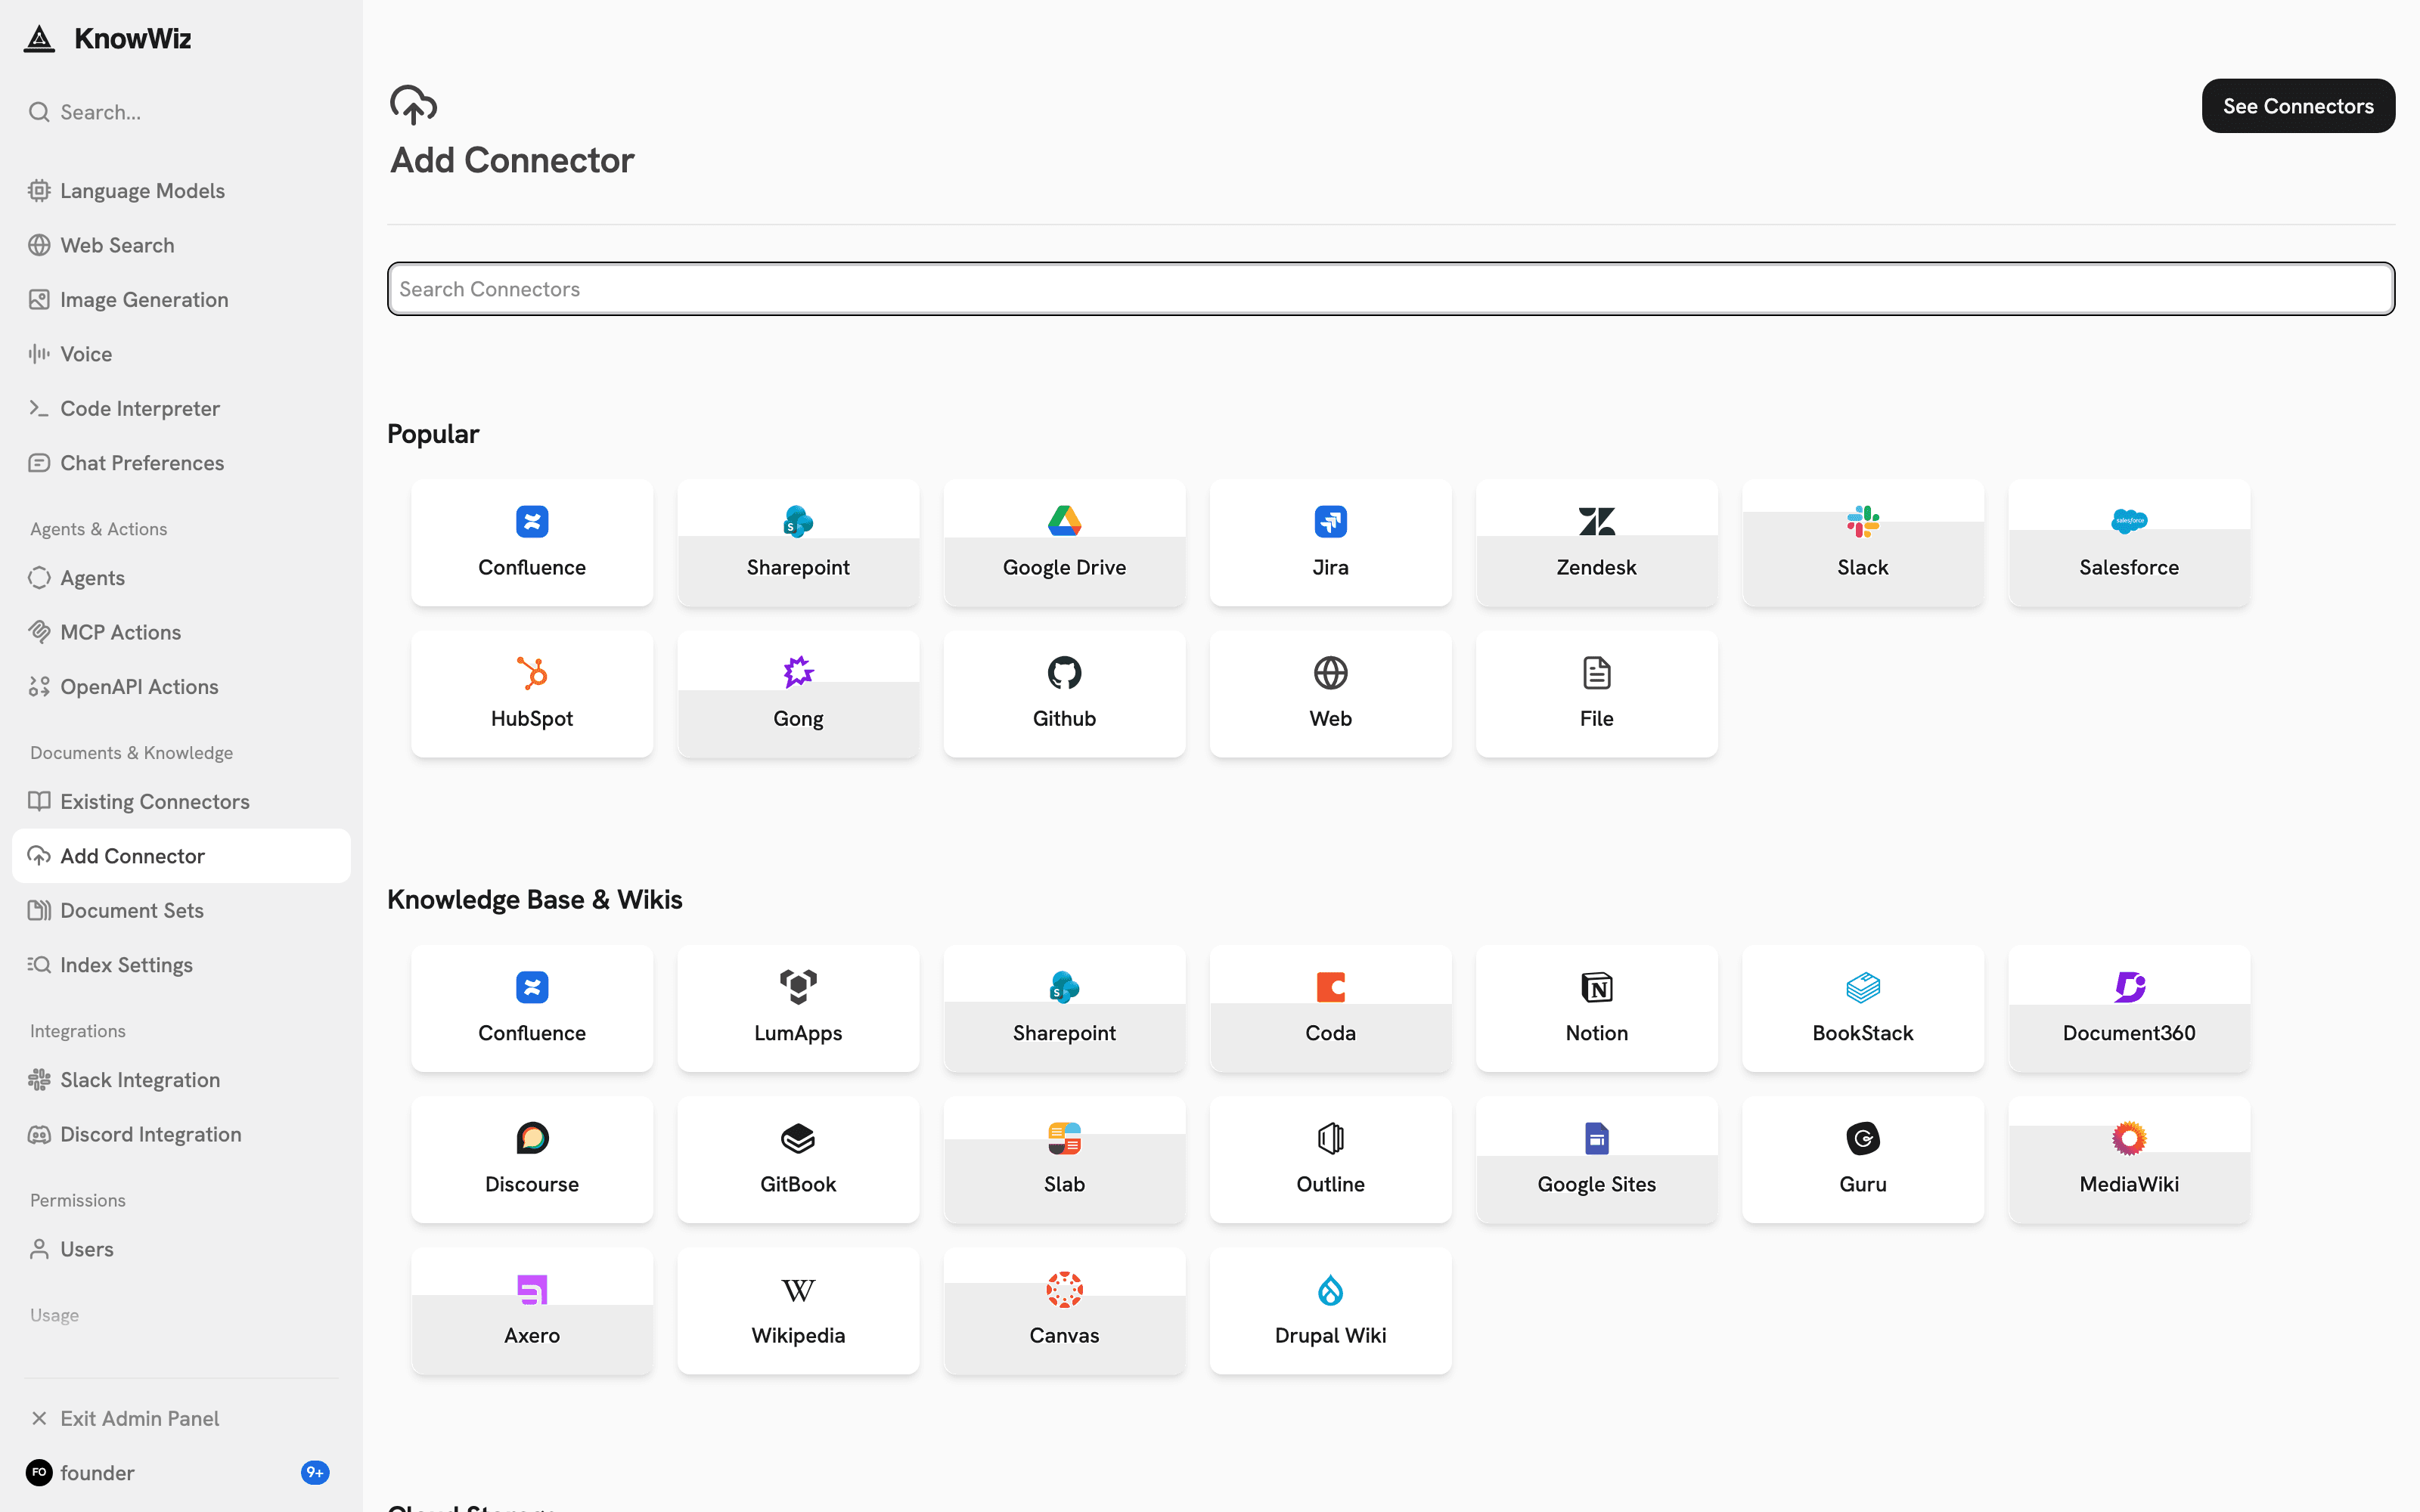Click Confluence under Knowledge Base & Wikis

click(532, 1008)
